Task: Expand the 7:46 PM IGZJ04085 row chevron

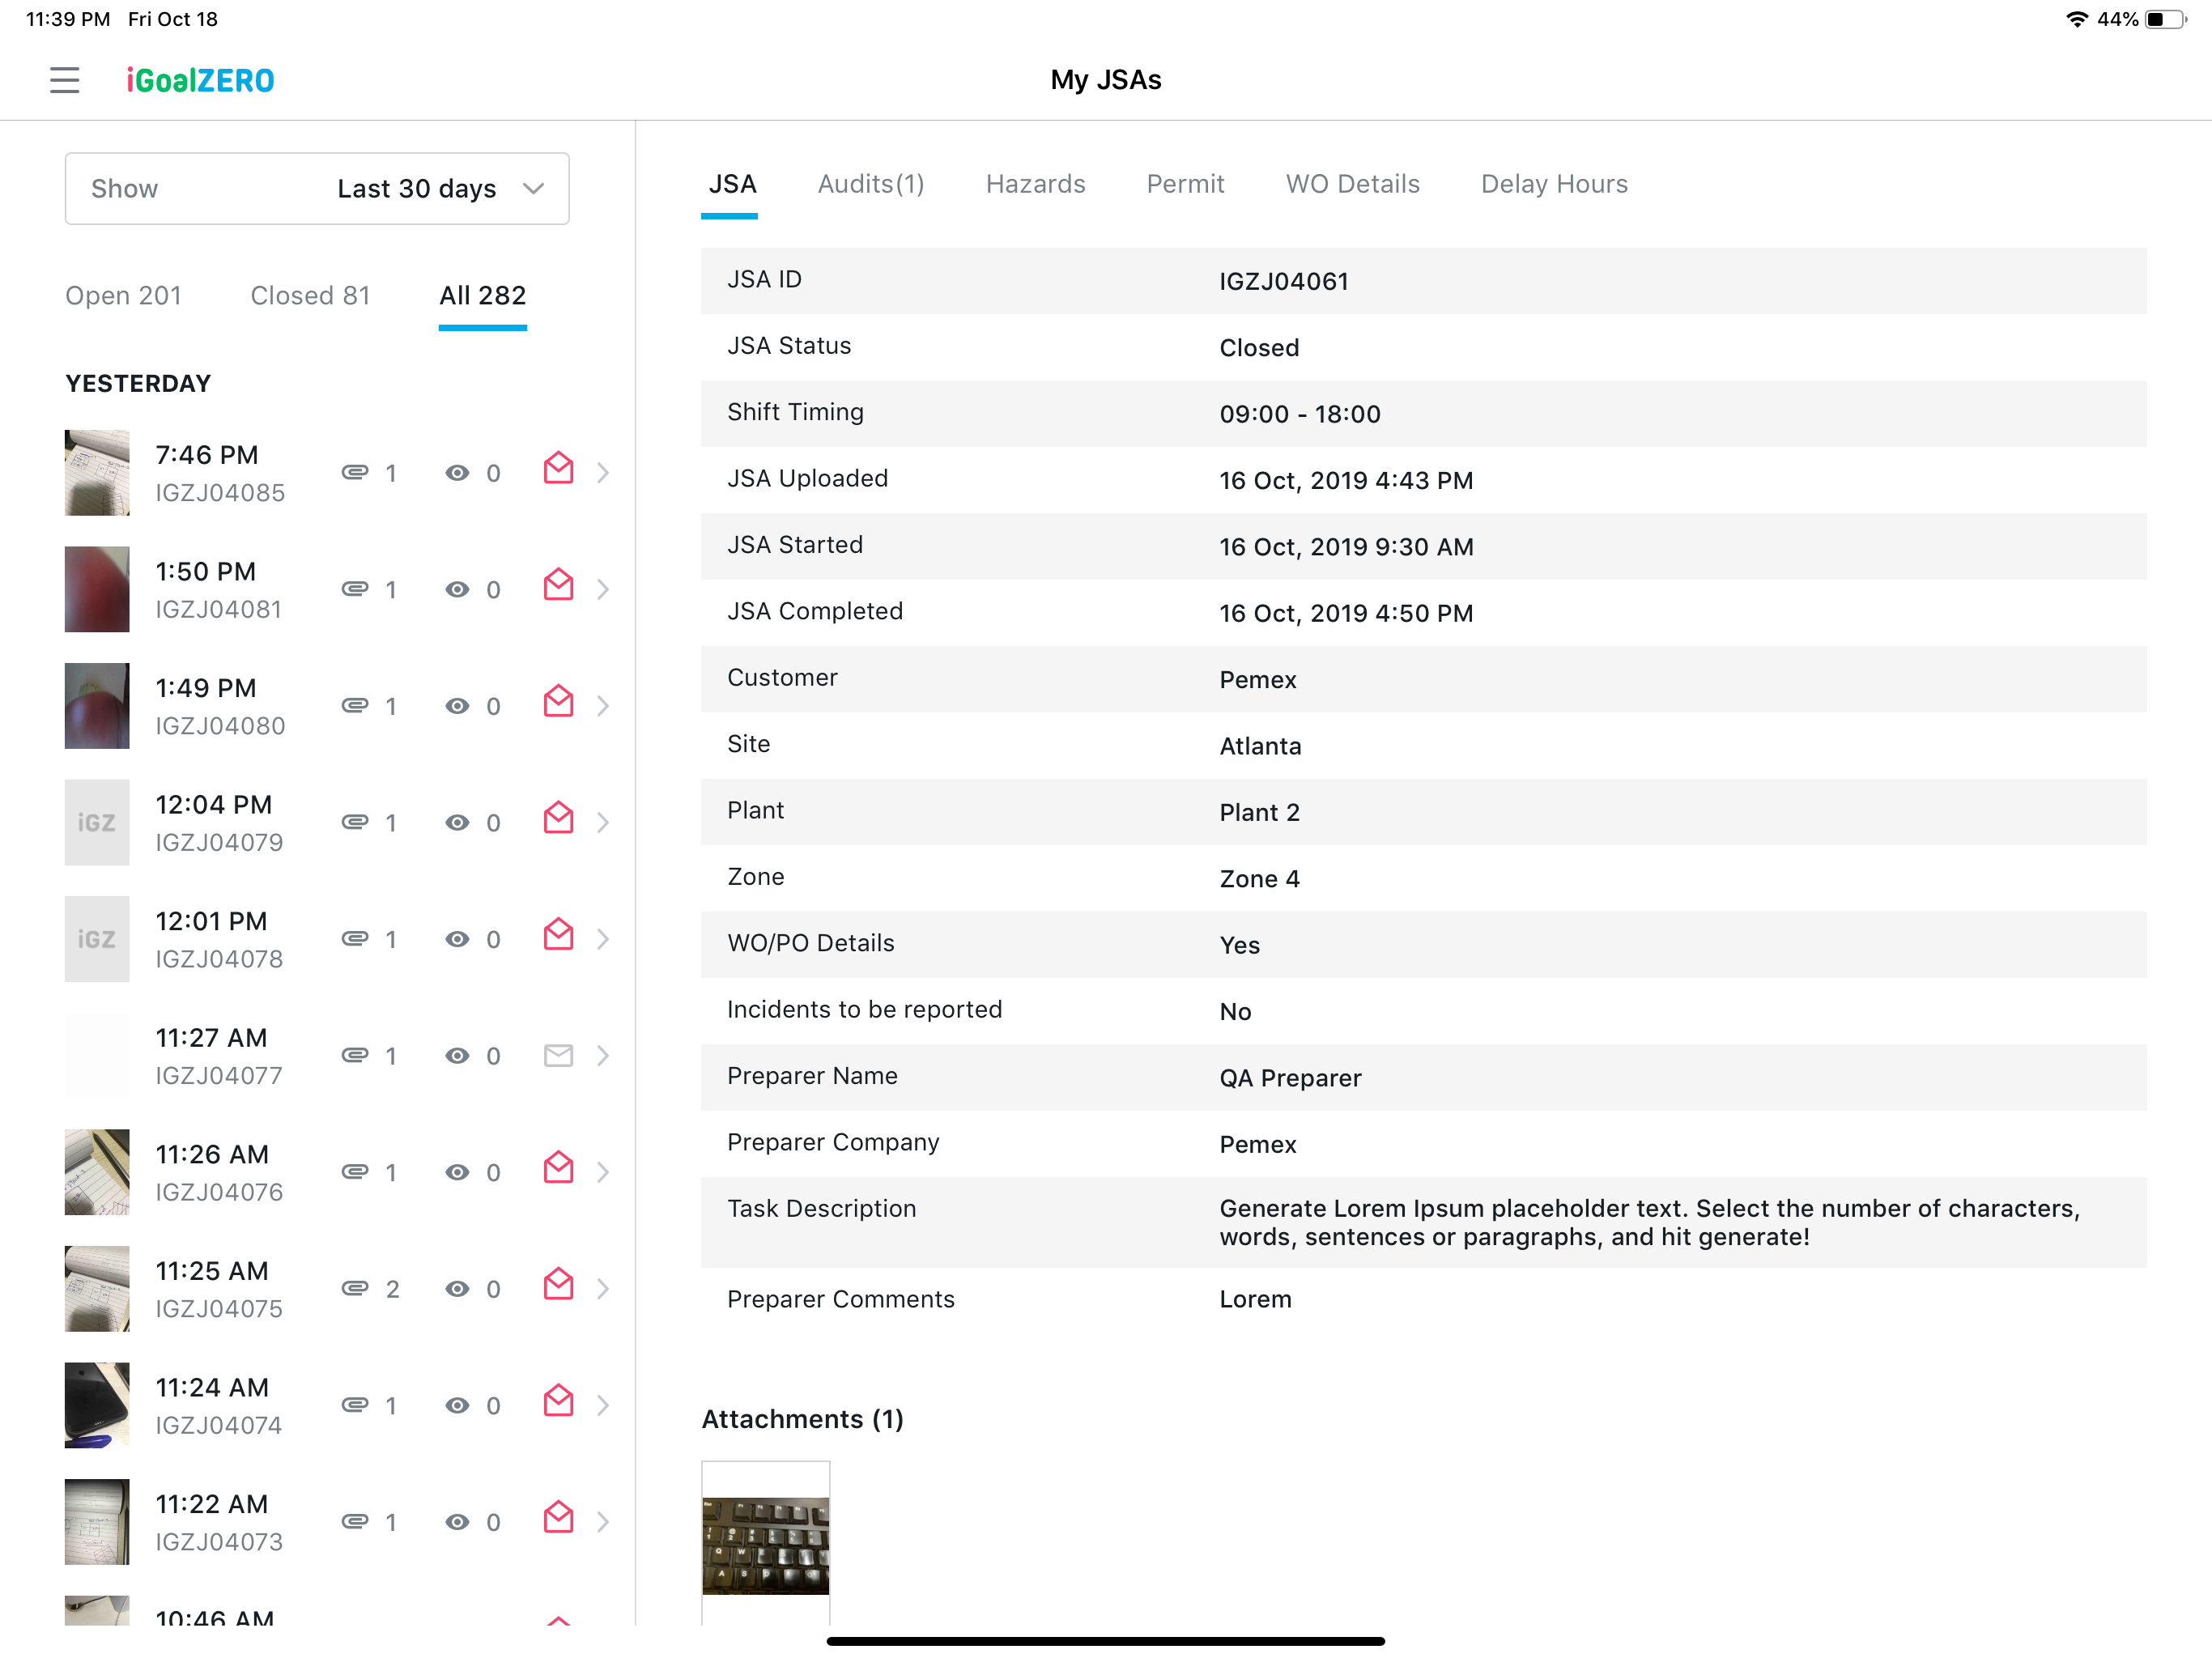Action: [603, 472]
